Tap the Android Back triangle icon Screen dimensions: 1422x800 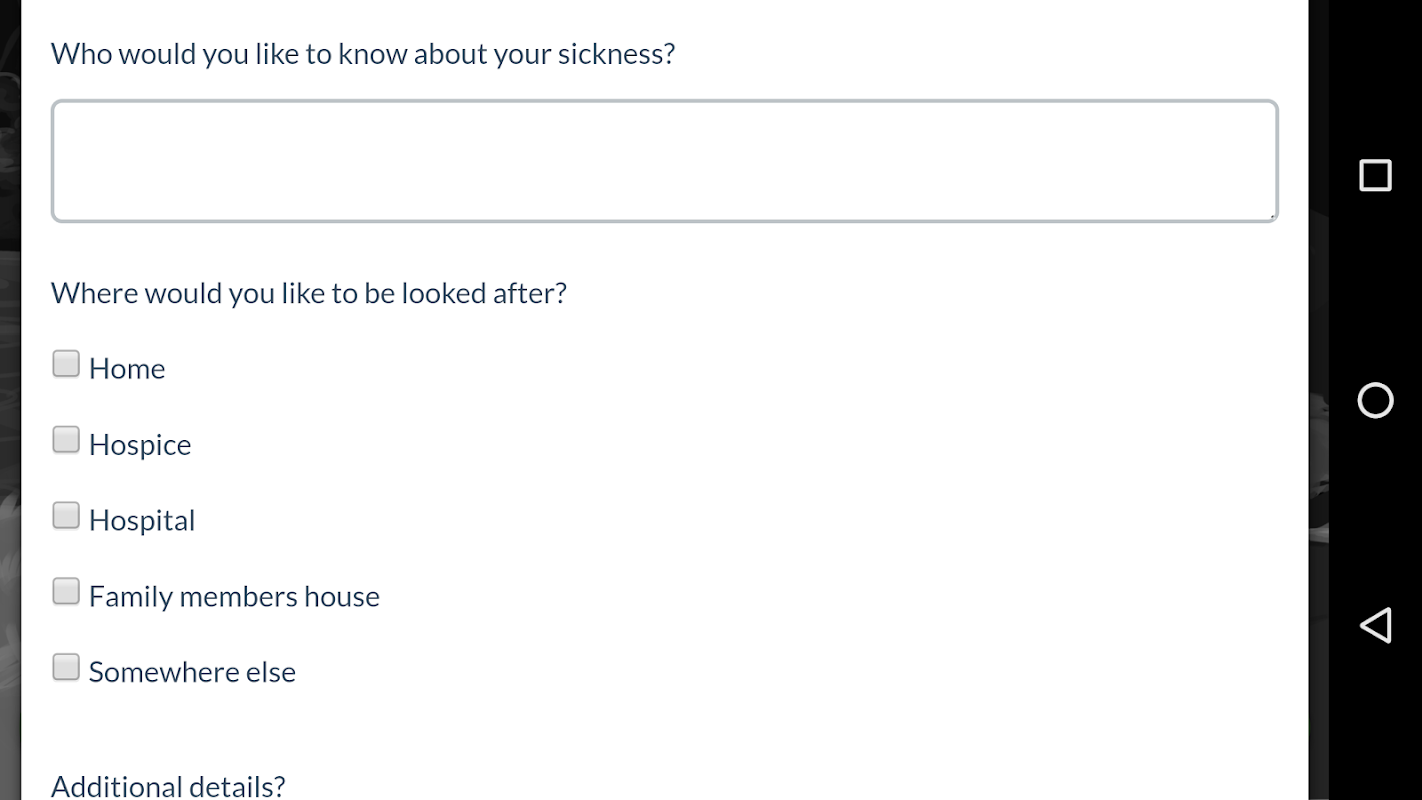tap(1375, 625)
